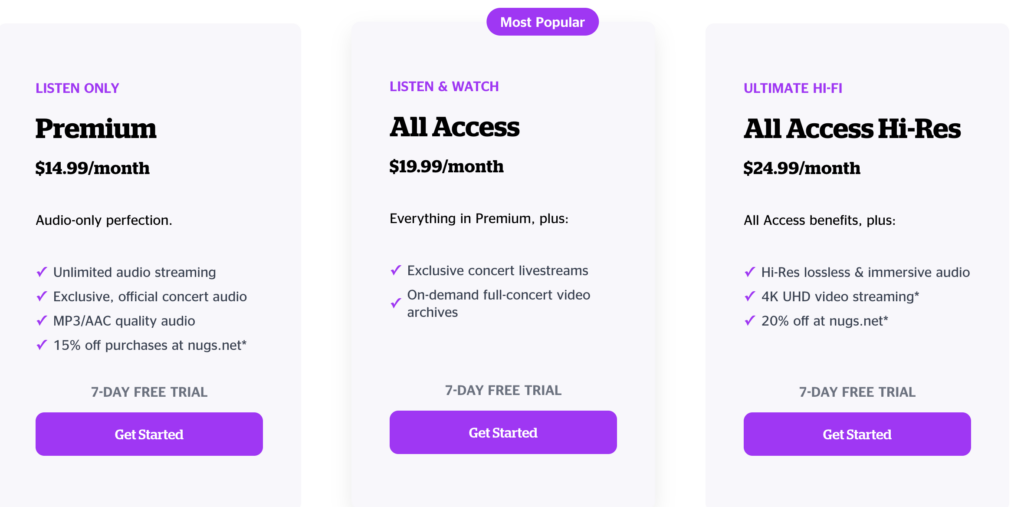Click the Most Popular badge

tap(543, 22)
